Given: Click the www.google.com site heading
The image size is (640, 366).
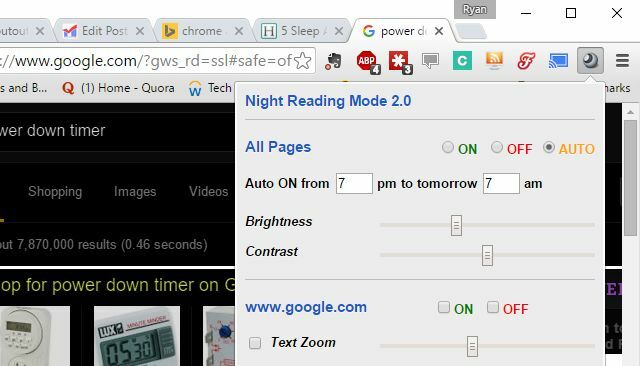Looking at the screenshot, I should [x=306, y=307].
